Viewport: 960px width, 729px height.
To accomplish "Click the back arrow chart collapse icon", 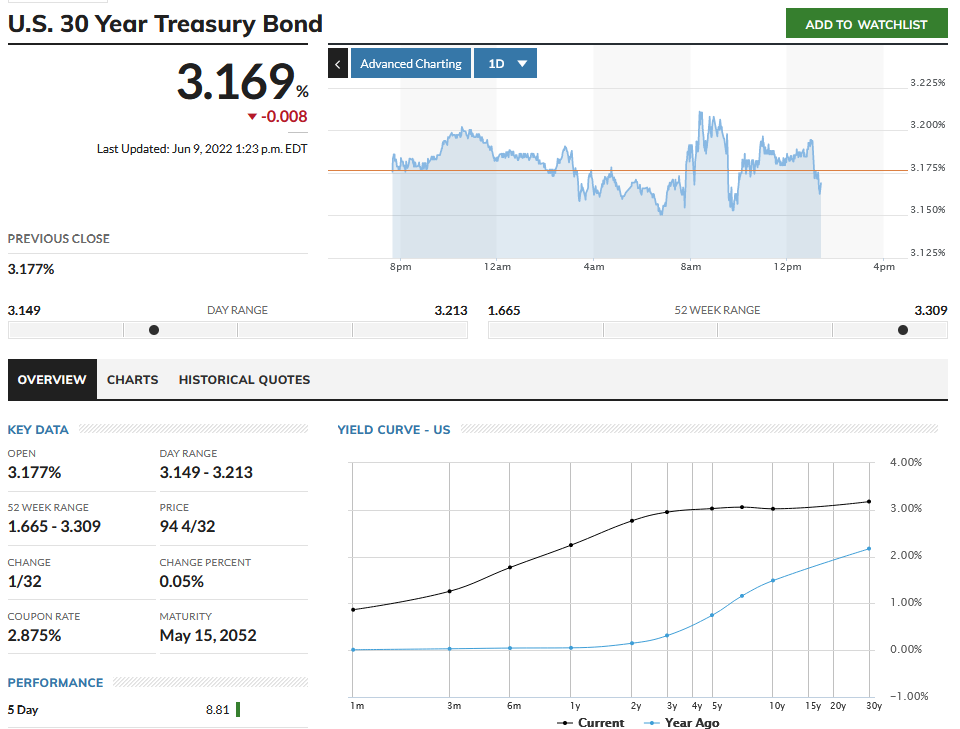I will click(x=338, y=63).
